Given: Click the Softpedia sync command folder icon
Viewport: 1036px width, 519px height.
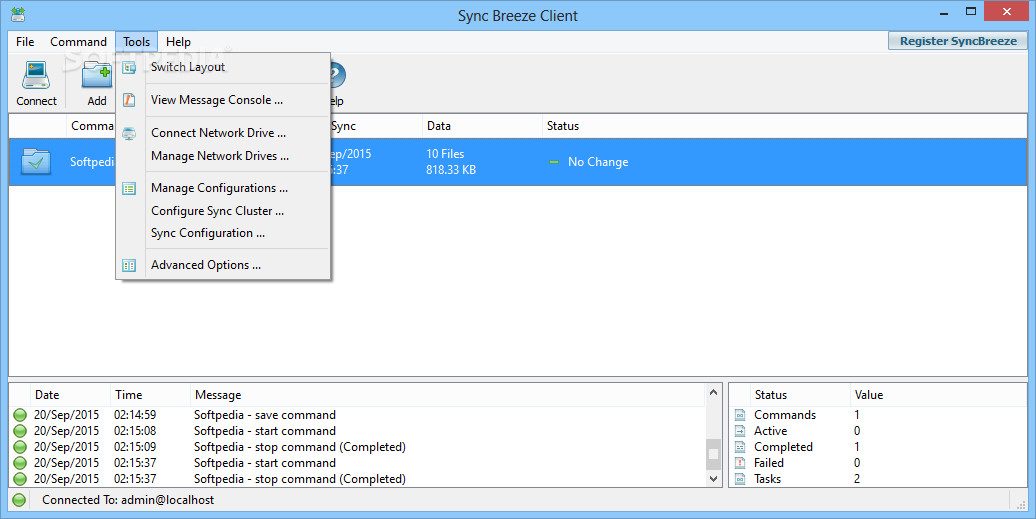Looking at the screenshot, I should 36,162.
